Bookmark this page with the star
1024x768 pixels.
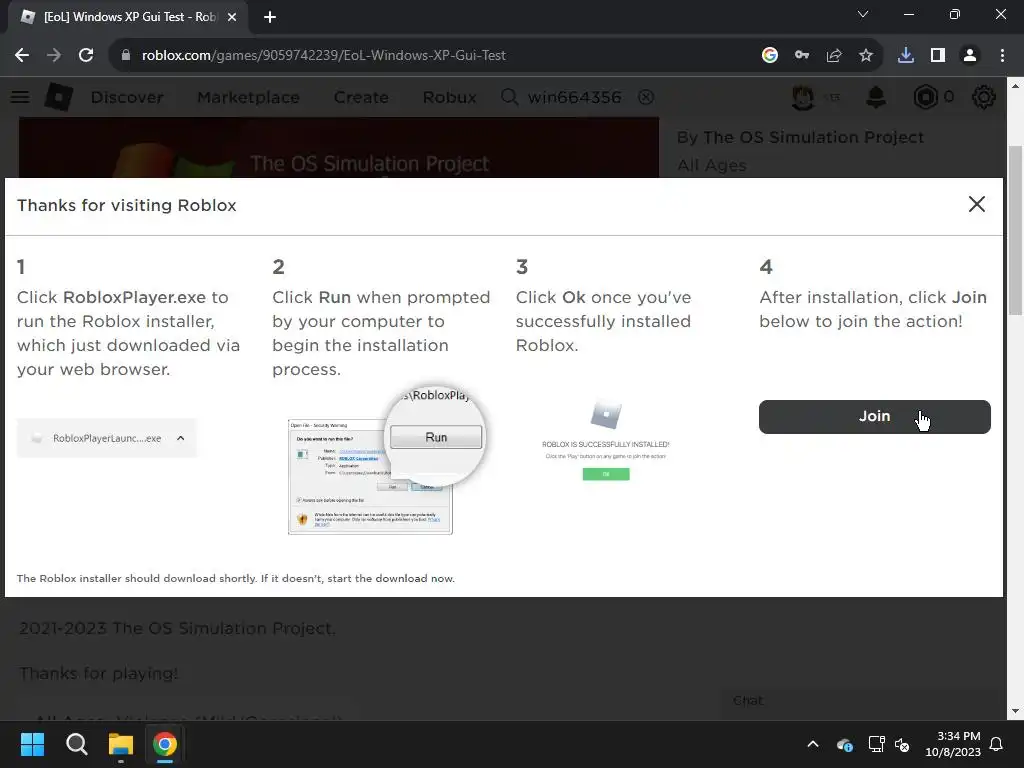(x=866, y=56)
